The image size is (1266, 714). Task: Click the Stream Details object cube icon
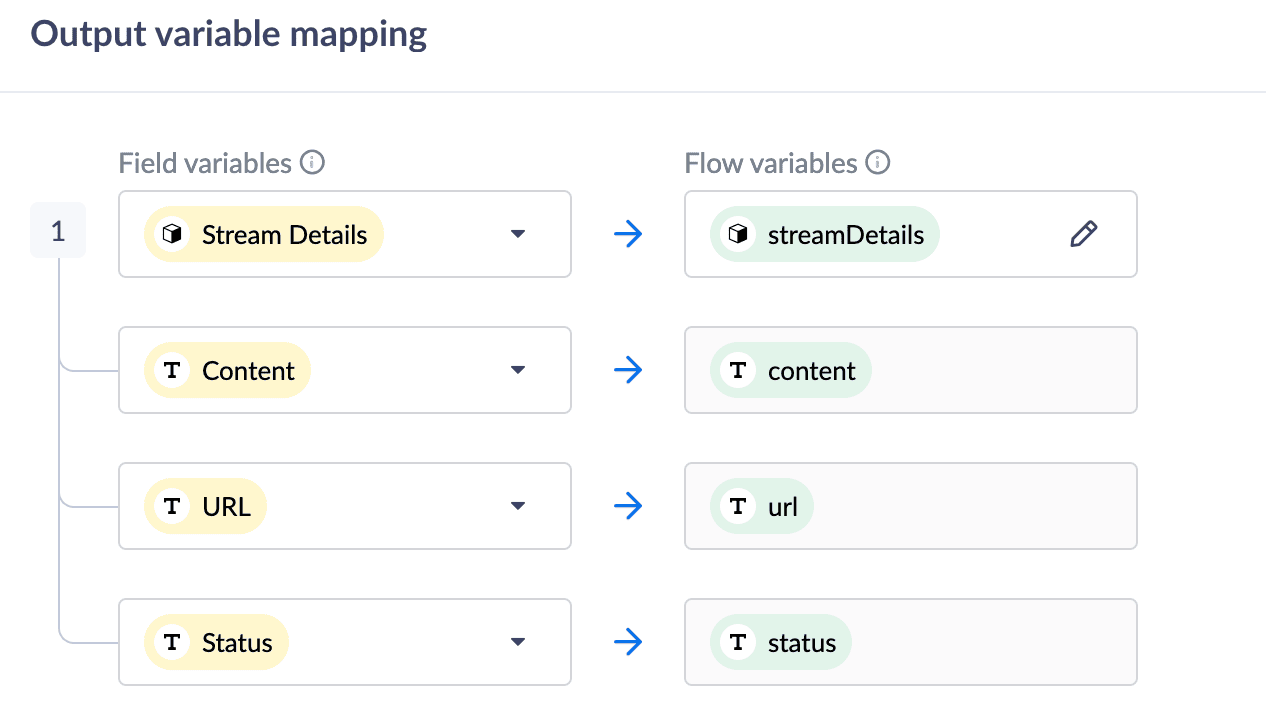tap(173, 234)
